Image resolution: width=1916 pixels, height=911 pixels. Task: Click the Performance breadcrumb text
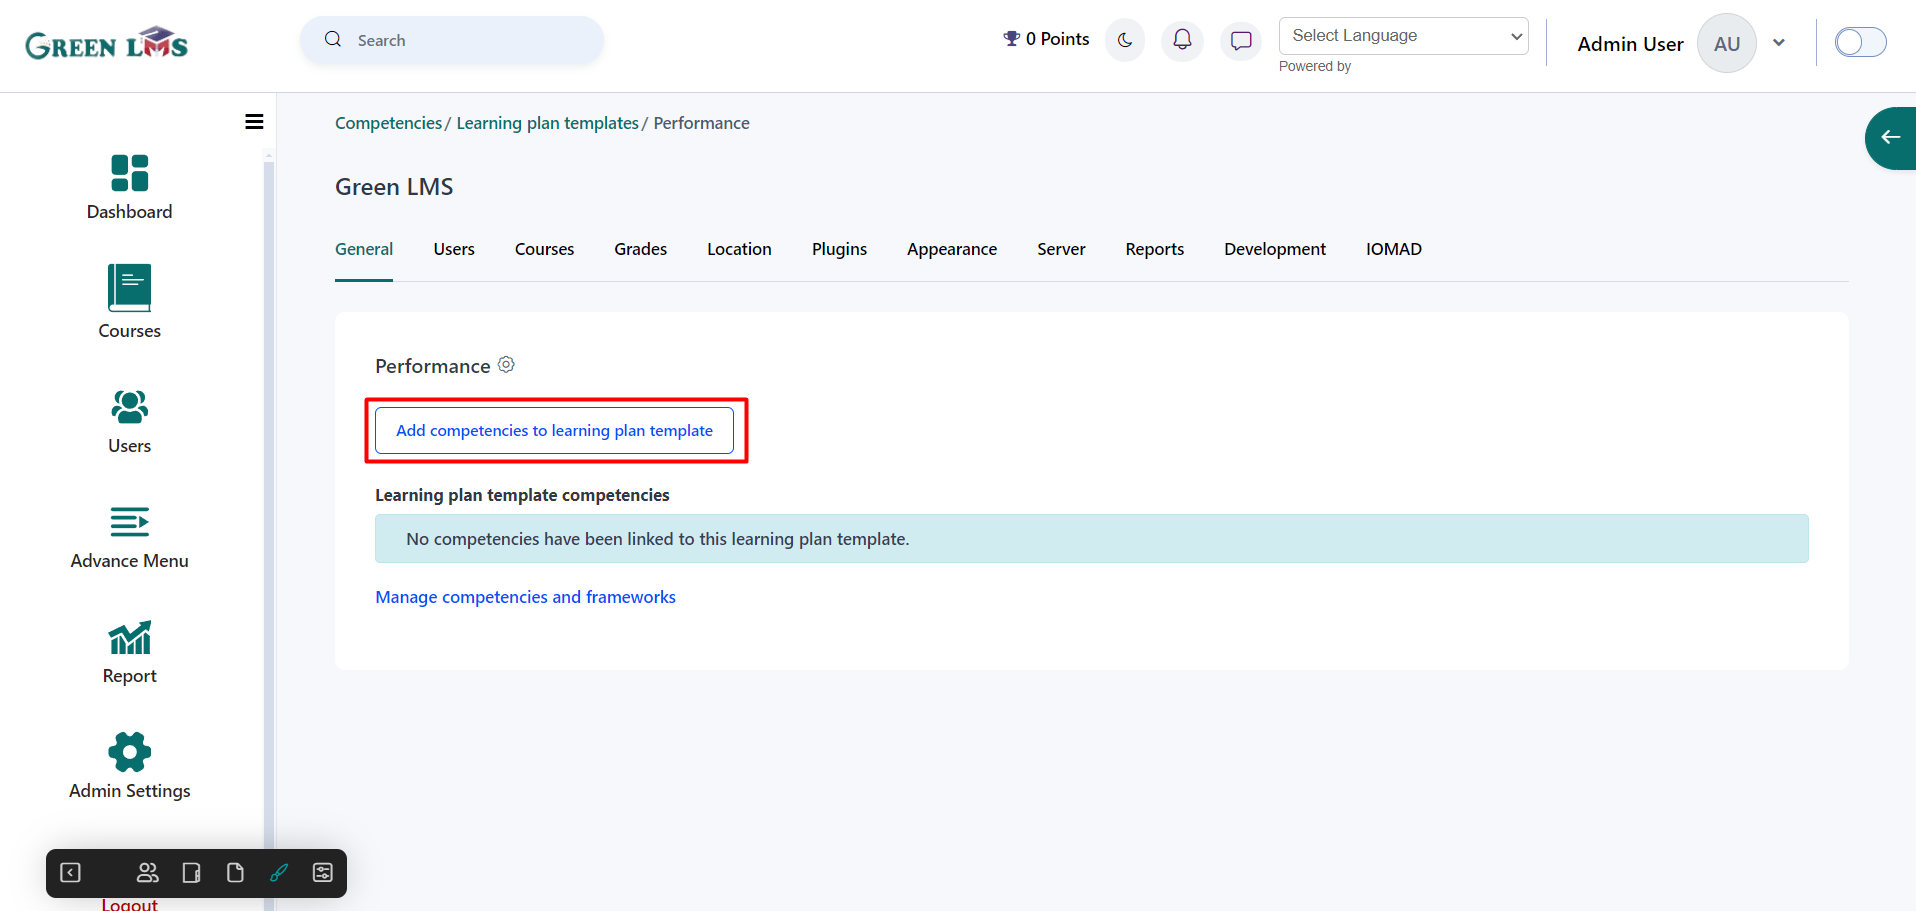coord(701,123)
